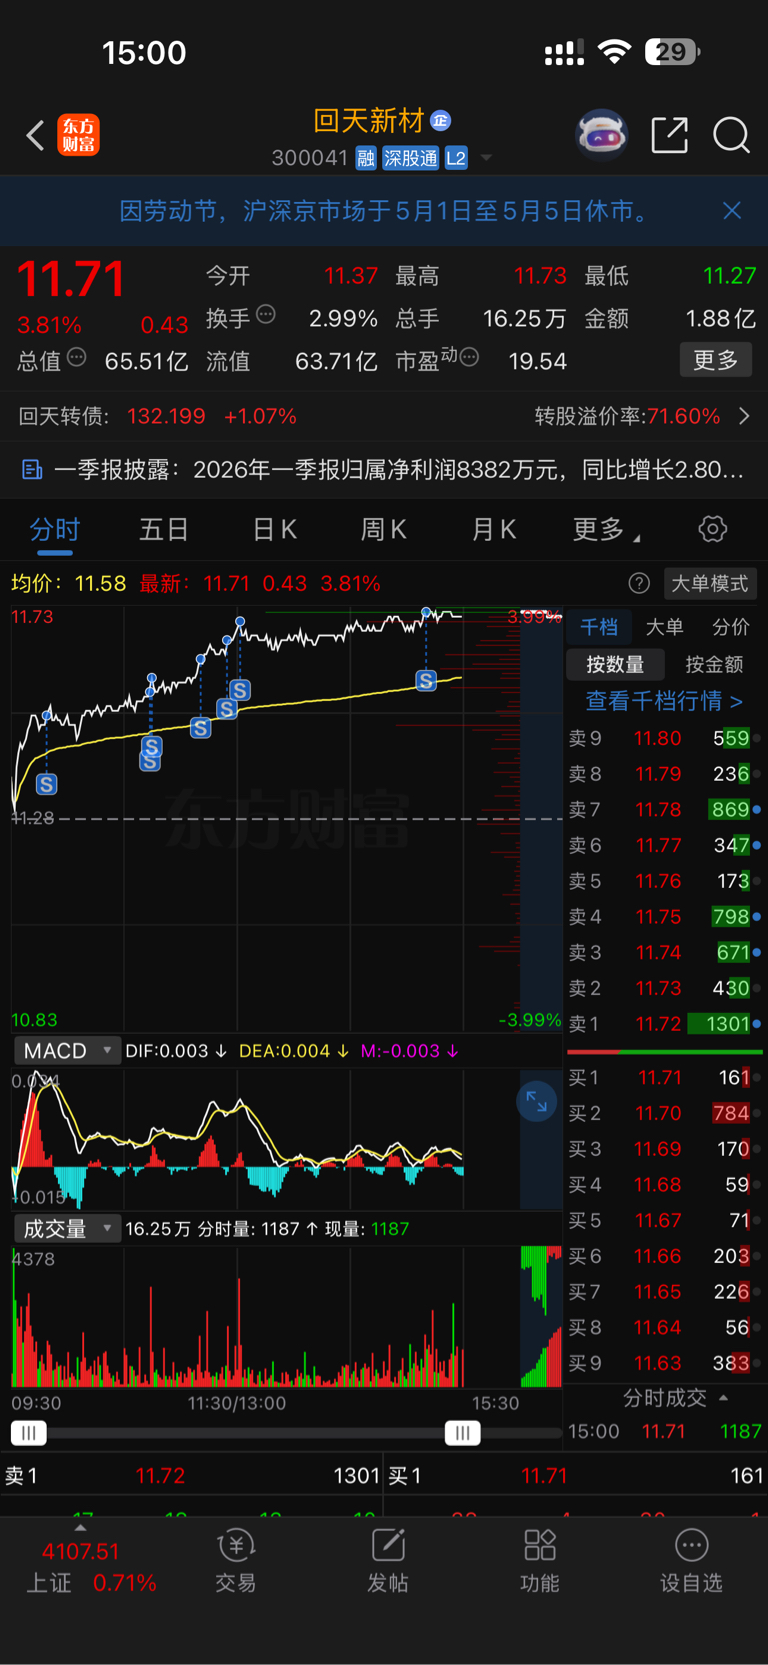Tap the back arrow icon
Viewport: 768px width, 1665px height.
[35, 135]
